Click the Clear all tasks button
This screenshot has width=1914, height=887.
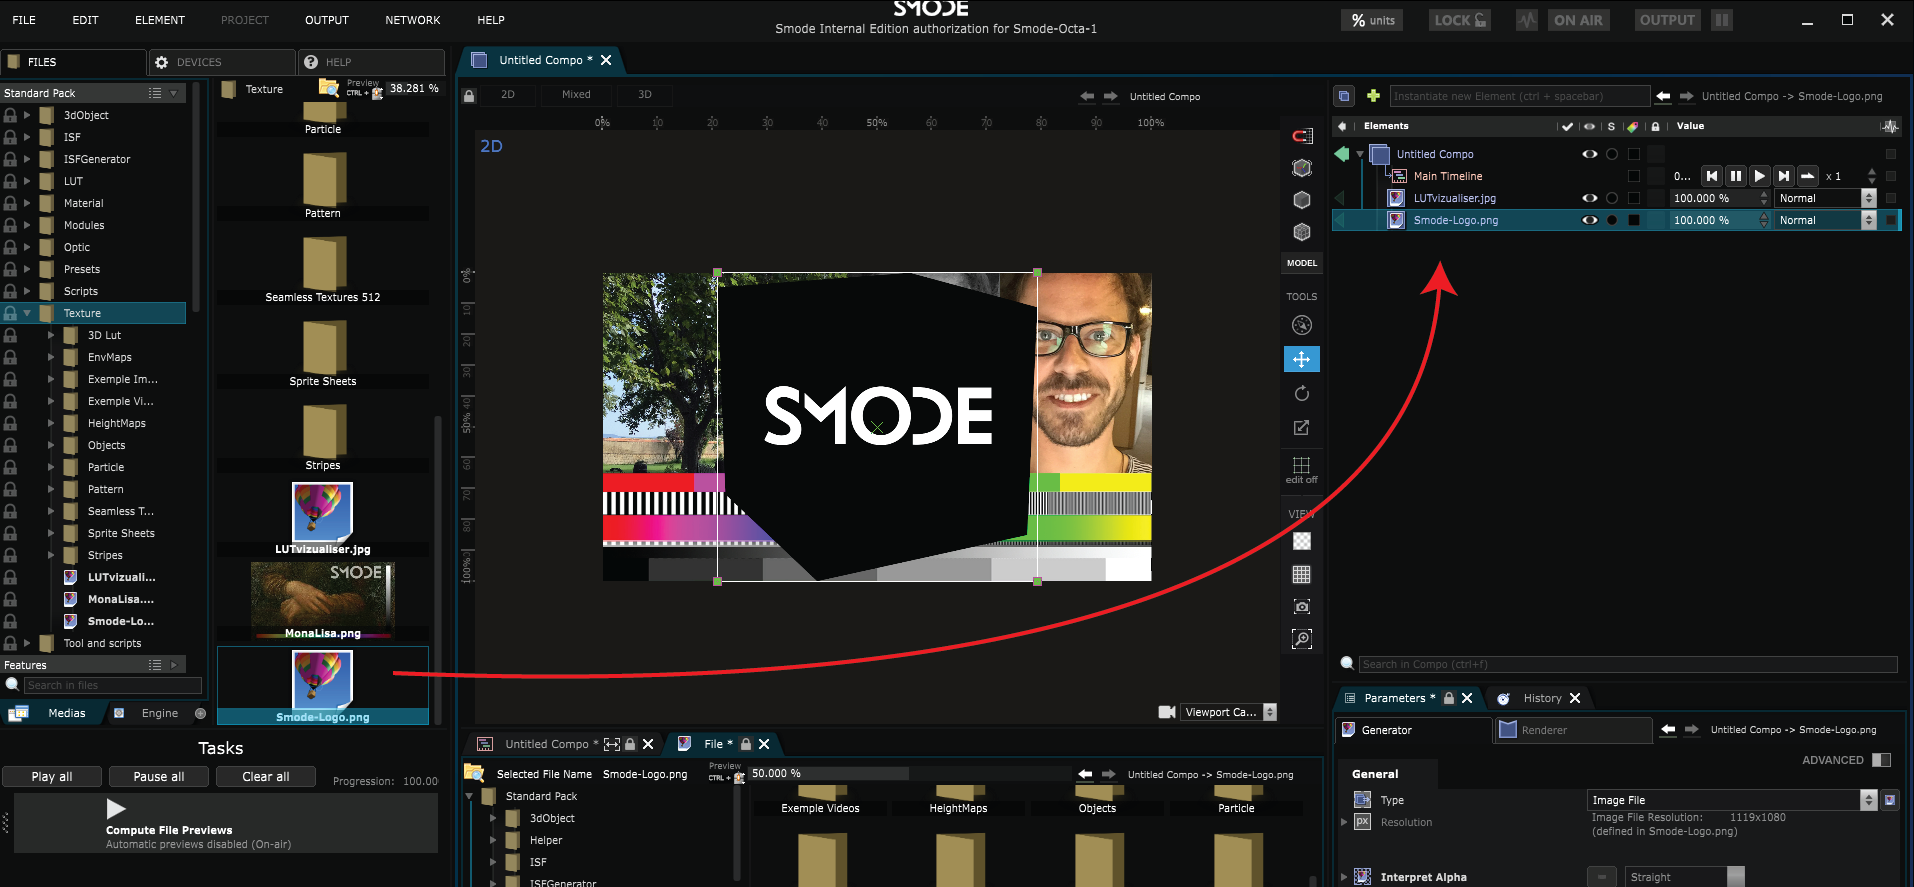266,776
